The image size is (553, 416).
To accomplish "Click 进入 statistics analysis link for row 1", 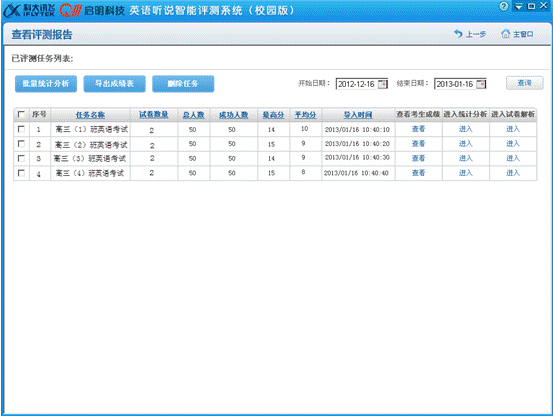I will click(466, 129).
